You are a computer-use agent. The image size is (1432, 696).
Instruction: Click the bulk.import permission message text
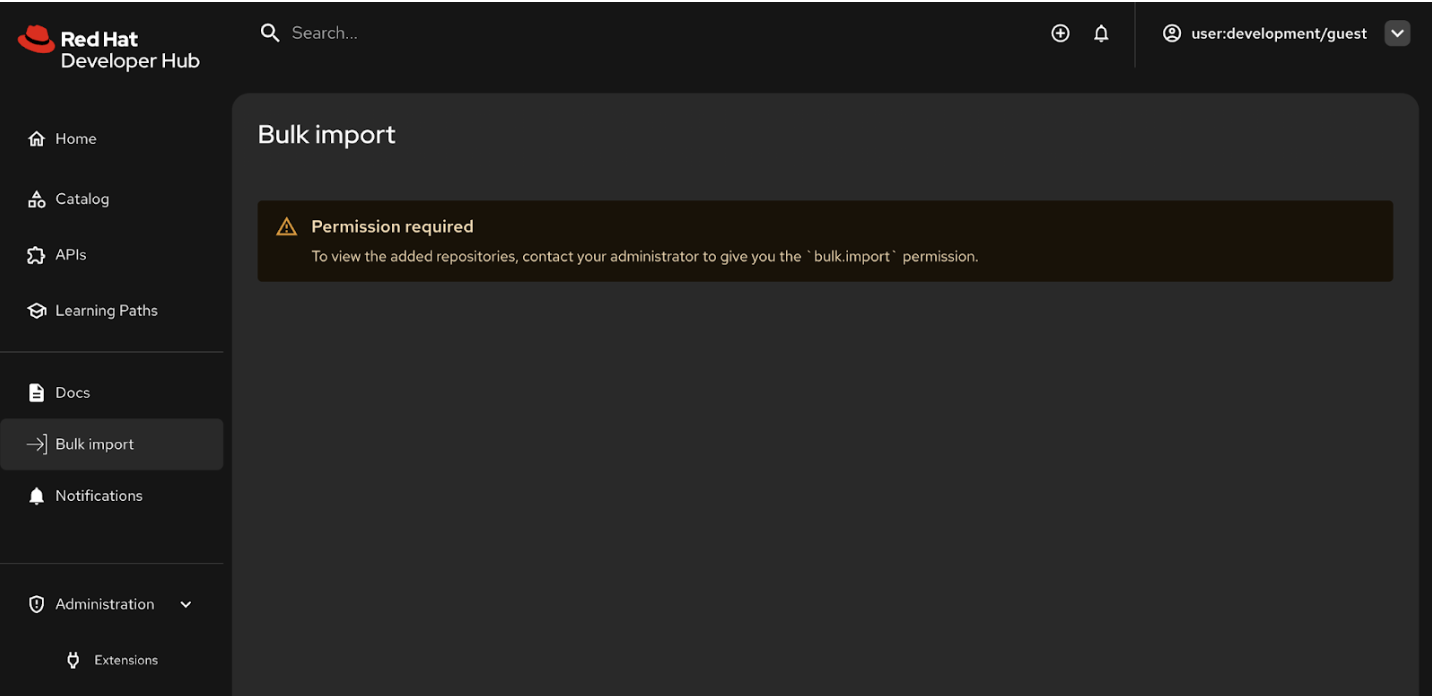click(x=645, y=257)
